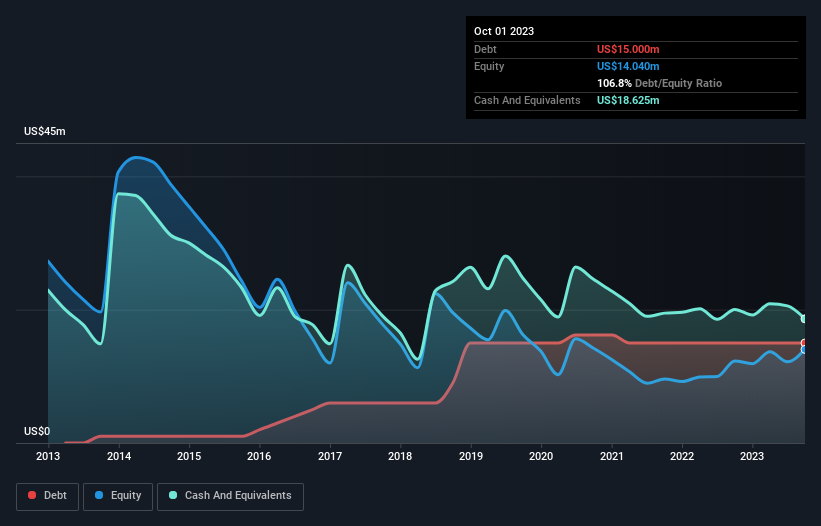The image size is (821, 526).
Task: Click the 2023 x-axis label
Action: (x=752, y=456)
